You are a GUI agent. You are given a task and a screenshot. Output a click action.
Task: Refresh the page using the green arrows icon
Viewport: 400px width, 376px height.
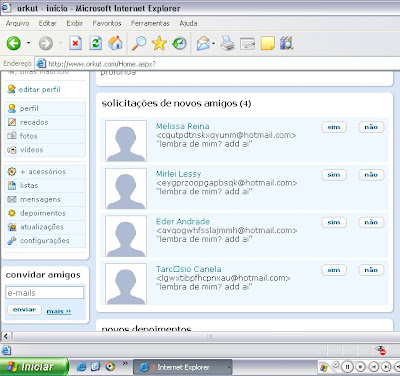tap(96, 43)
